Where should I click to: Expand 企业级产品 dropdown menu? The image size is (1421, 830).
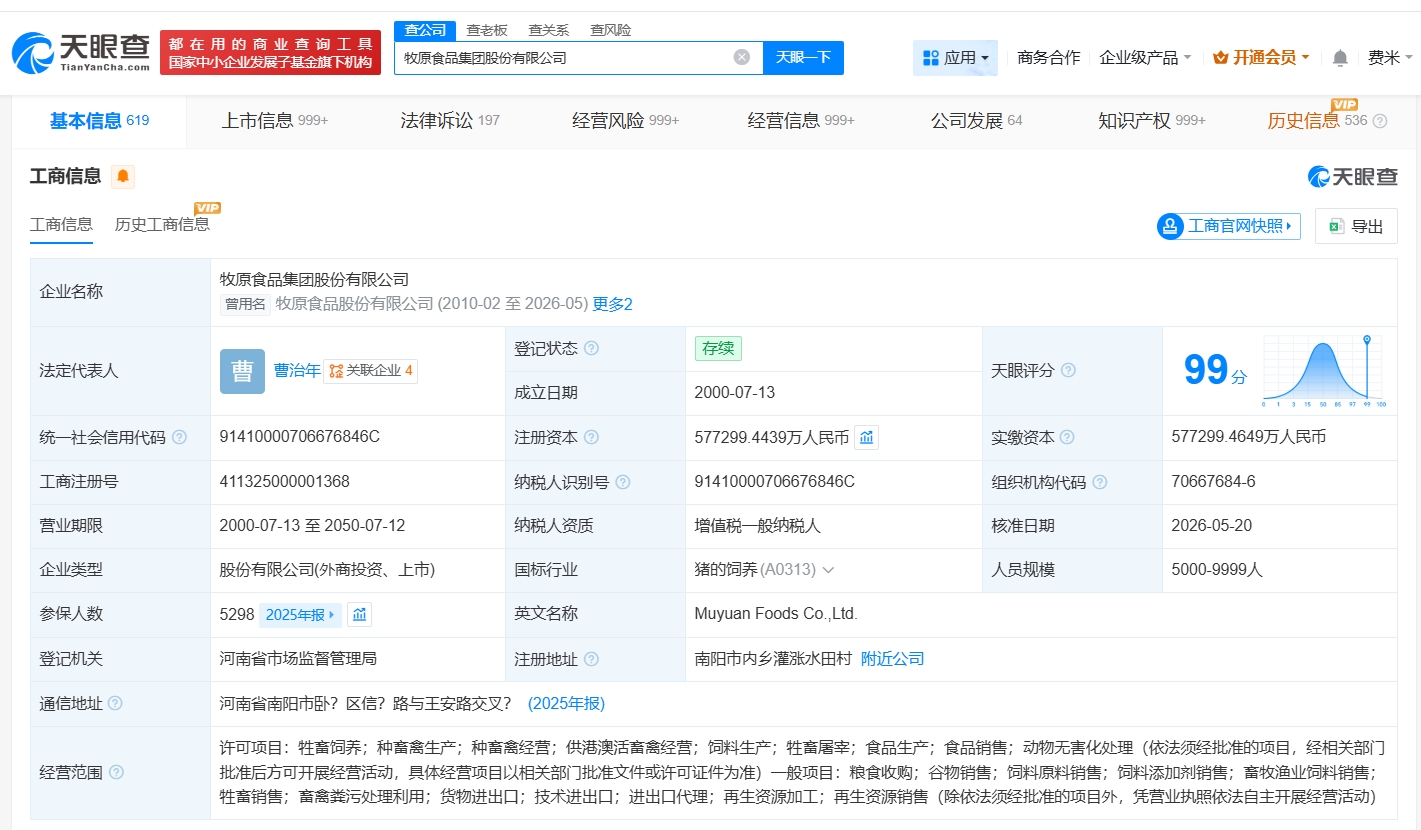(1145, 58)
